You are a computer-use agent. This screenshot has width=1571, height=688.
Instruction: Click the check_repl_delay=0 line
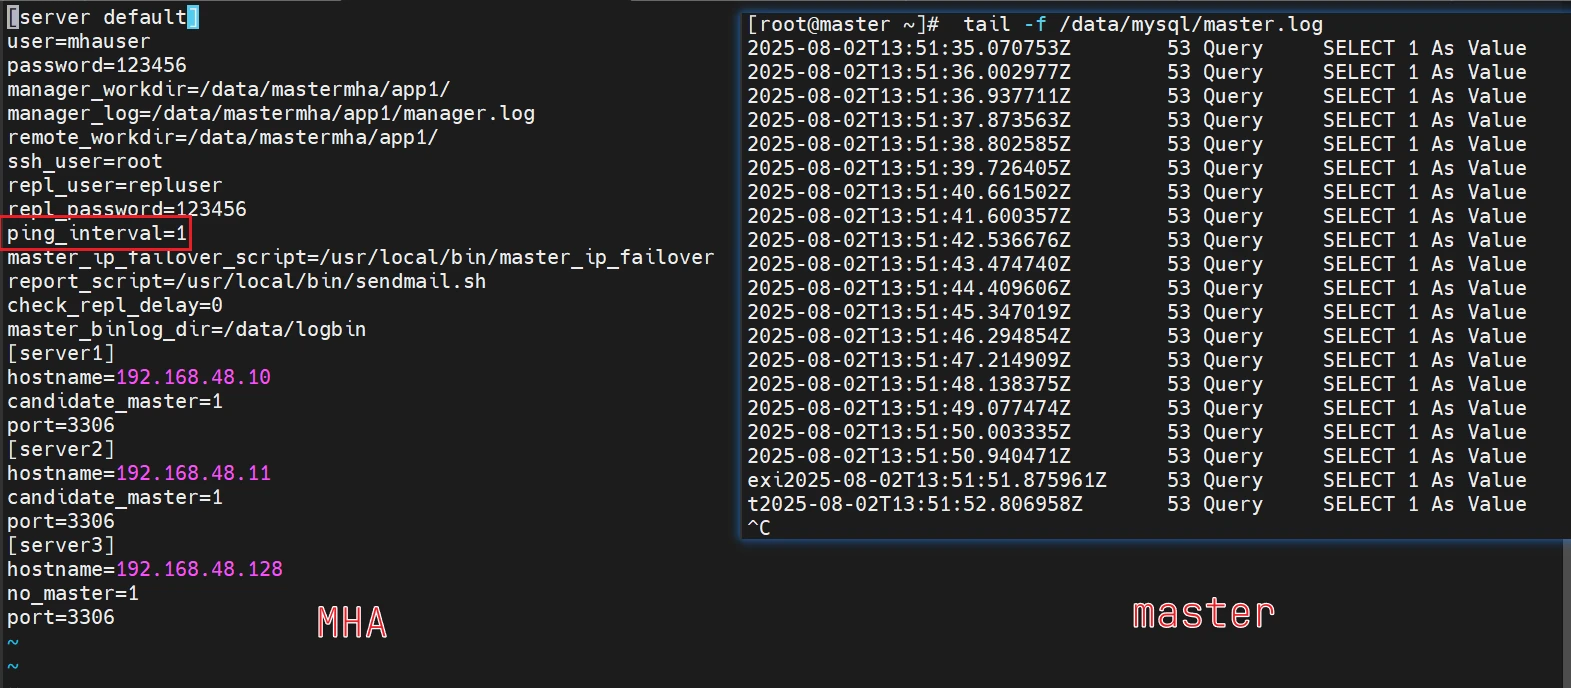[x=114, y=306]
